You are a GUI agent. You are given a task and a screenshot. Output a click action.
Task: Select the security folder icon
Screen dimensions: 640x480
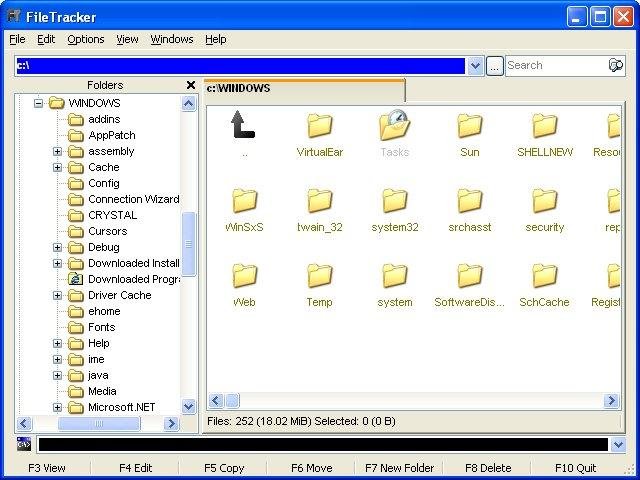click(544, 201)
